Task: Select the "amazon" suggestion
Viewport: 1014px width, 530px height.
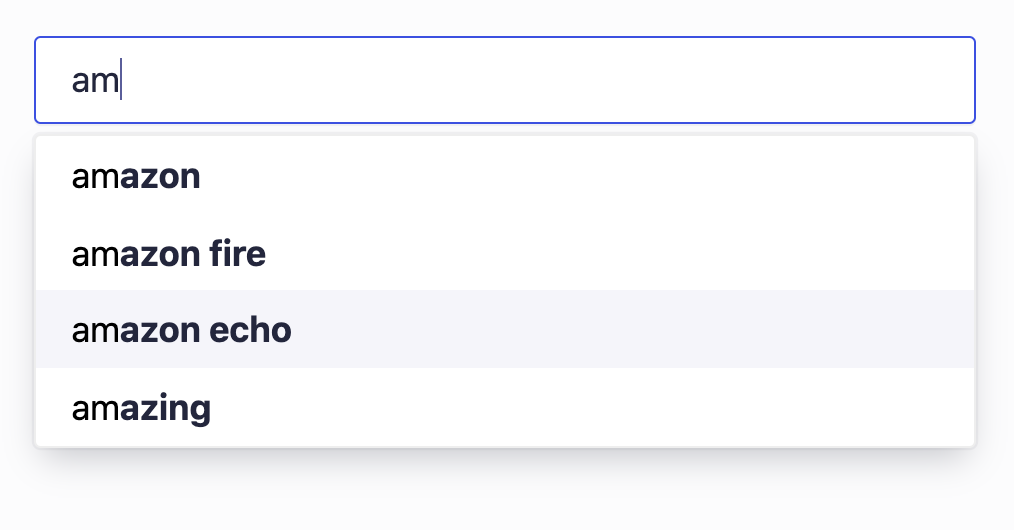Action: pyautogui.click(x=136, y=176)
